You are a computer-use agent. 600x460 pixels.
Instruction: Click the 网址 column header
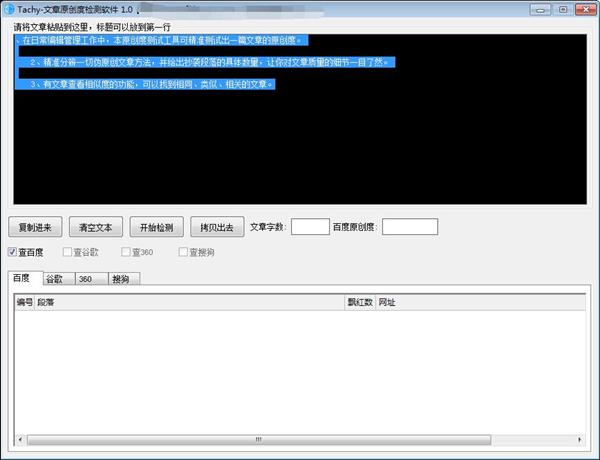pos(481,302)
